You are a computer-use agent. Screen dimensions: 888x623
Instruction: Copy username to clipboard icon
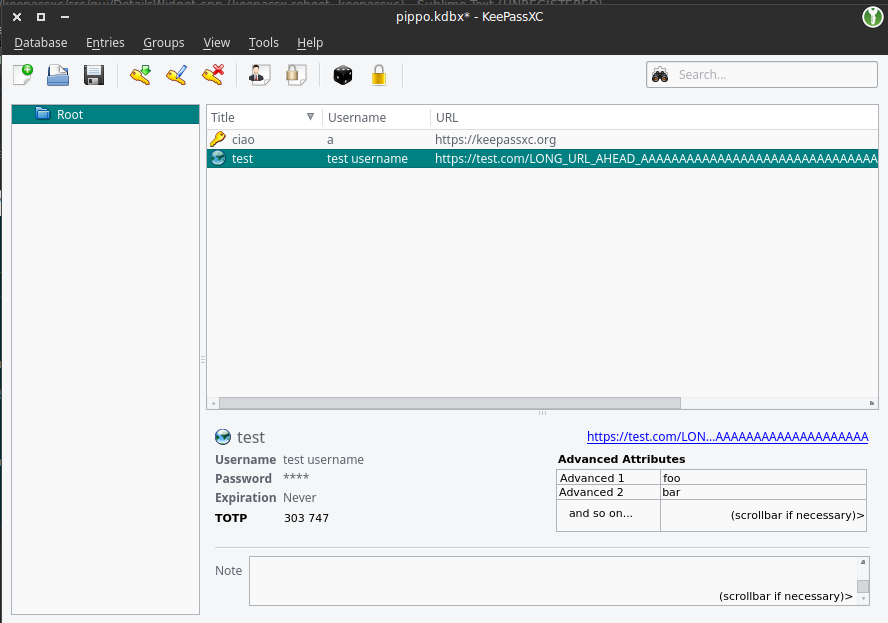tap(259, 75)
